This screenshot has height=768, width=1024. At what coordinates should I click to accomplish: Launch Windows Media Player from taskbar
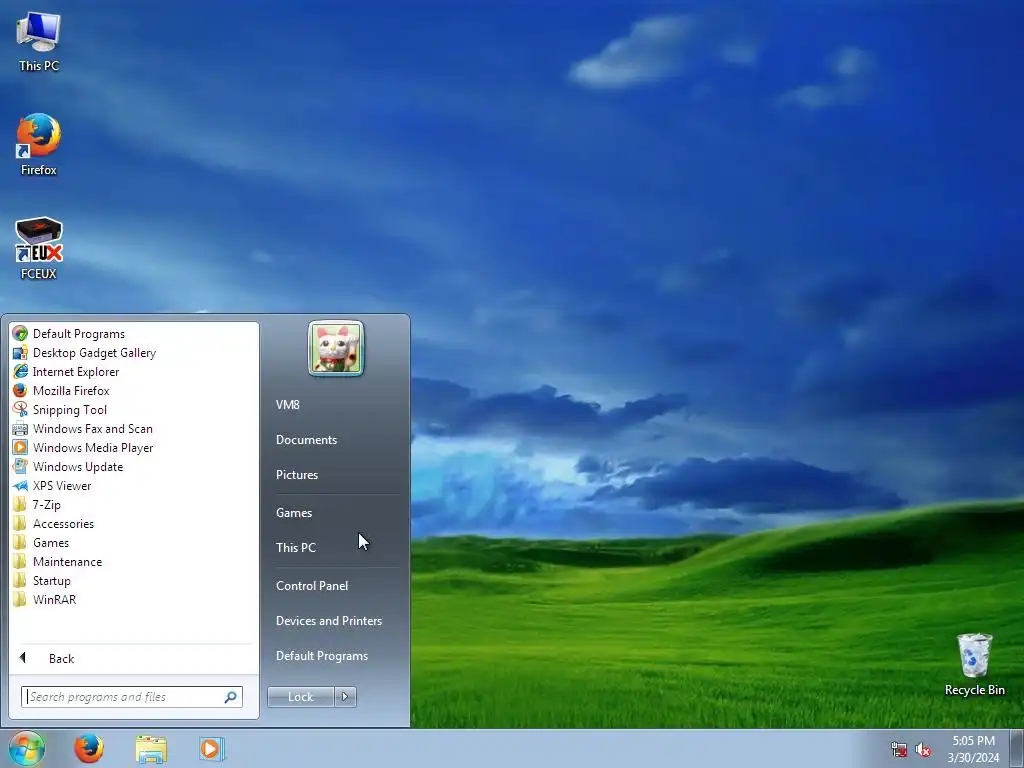212,748
